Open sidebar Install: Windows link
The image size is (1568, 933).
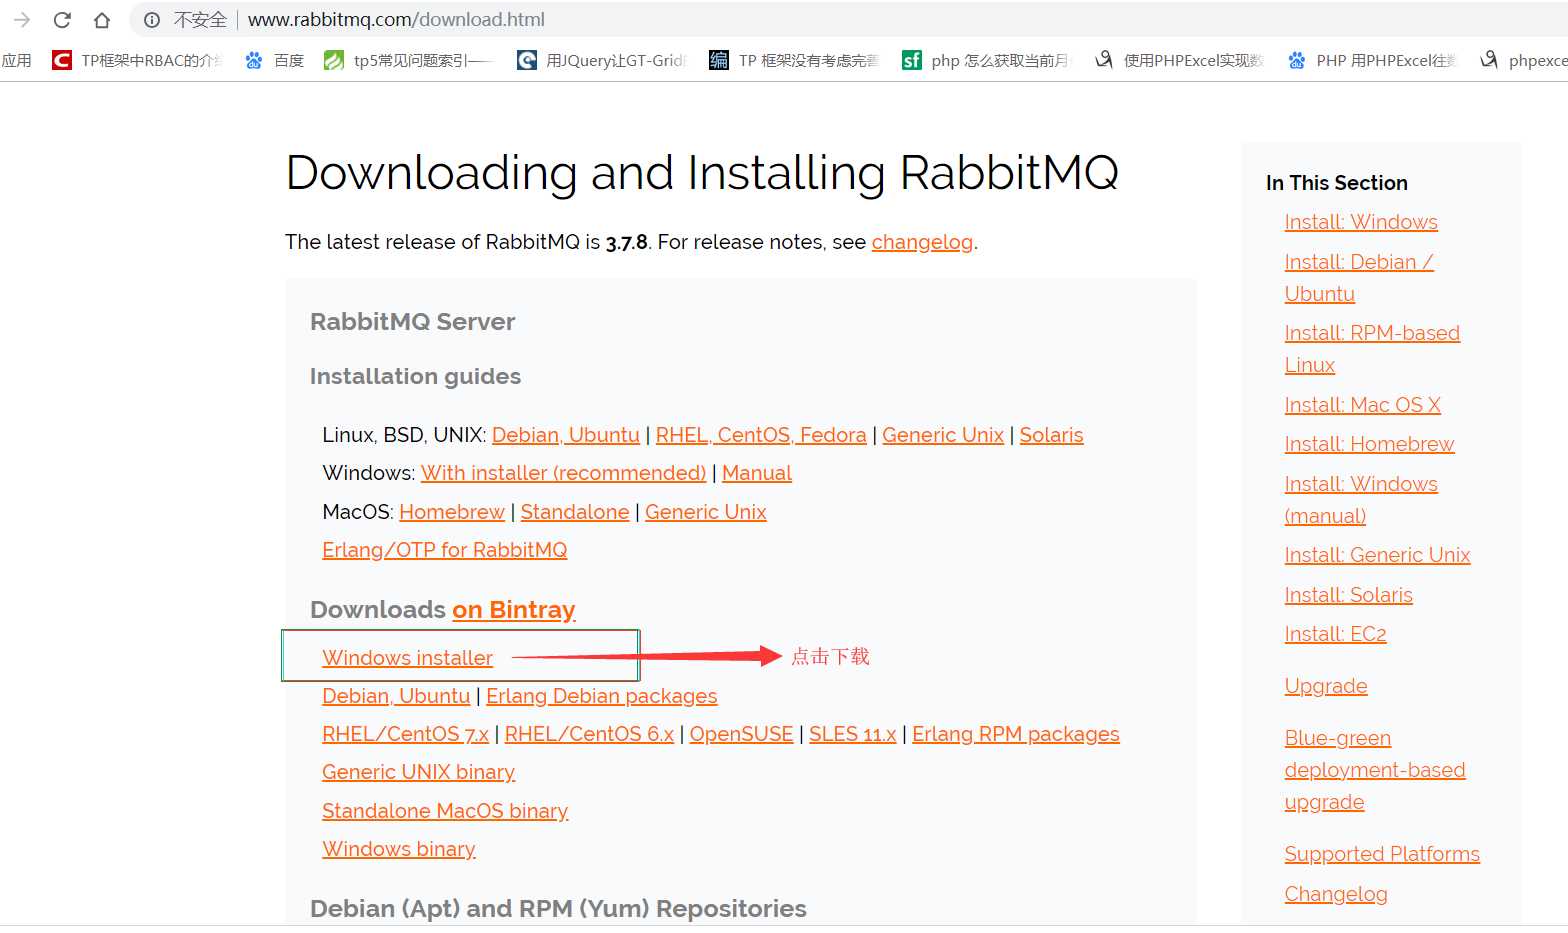point(1361,222)
